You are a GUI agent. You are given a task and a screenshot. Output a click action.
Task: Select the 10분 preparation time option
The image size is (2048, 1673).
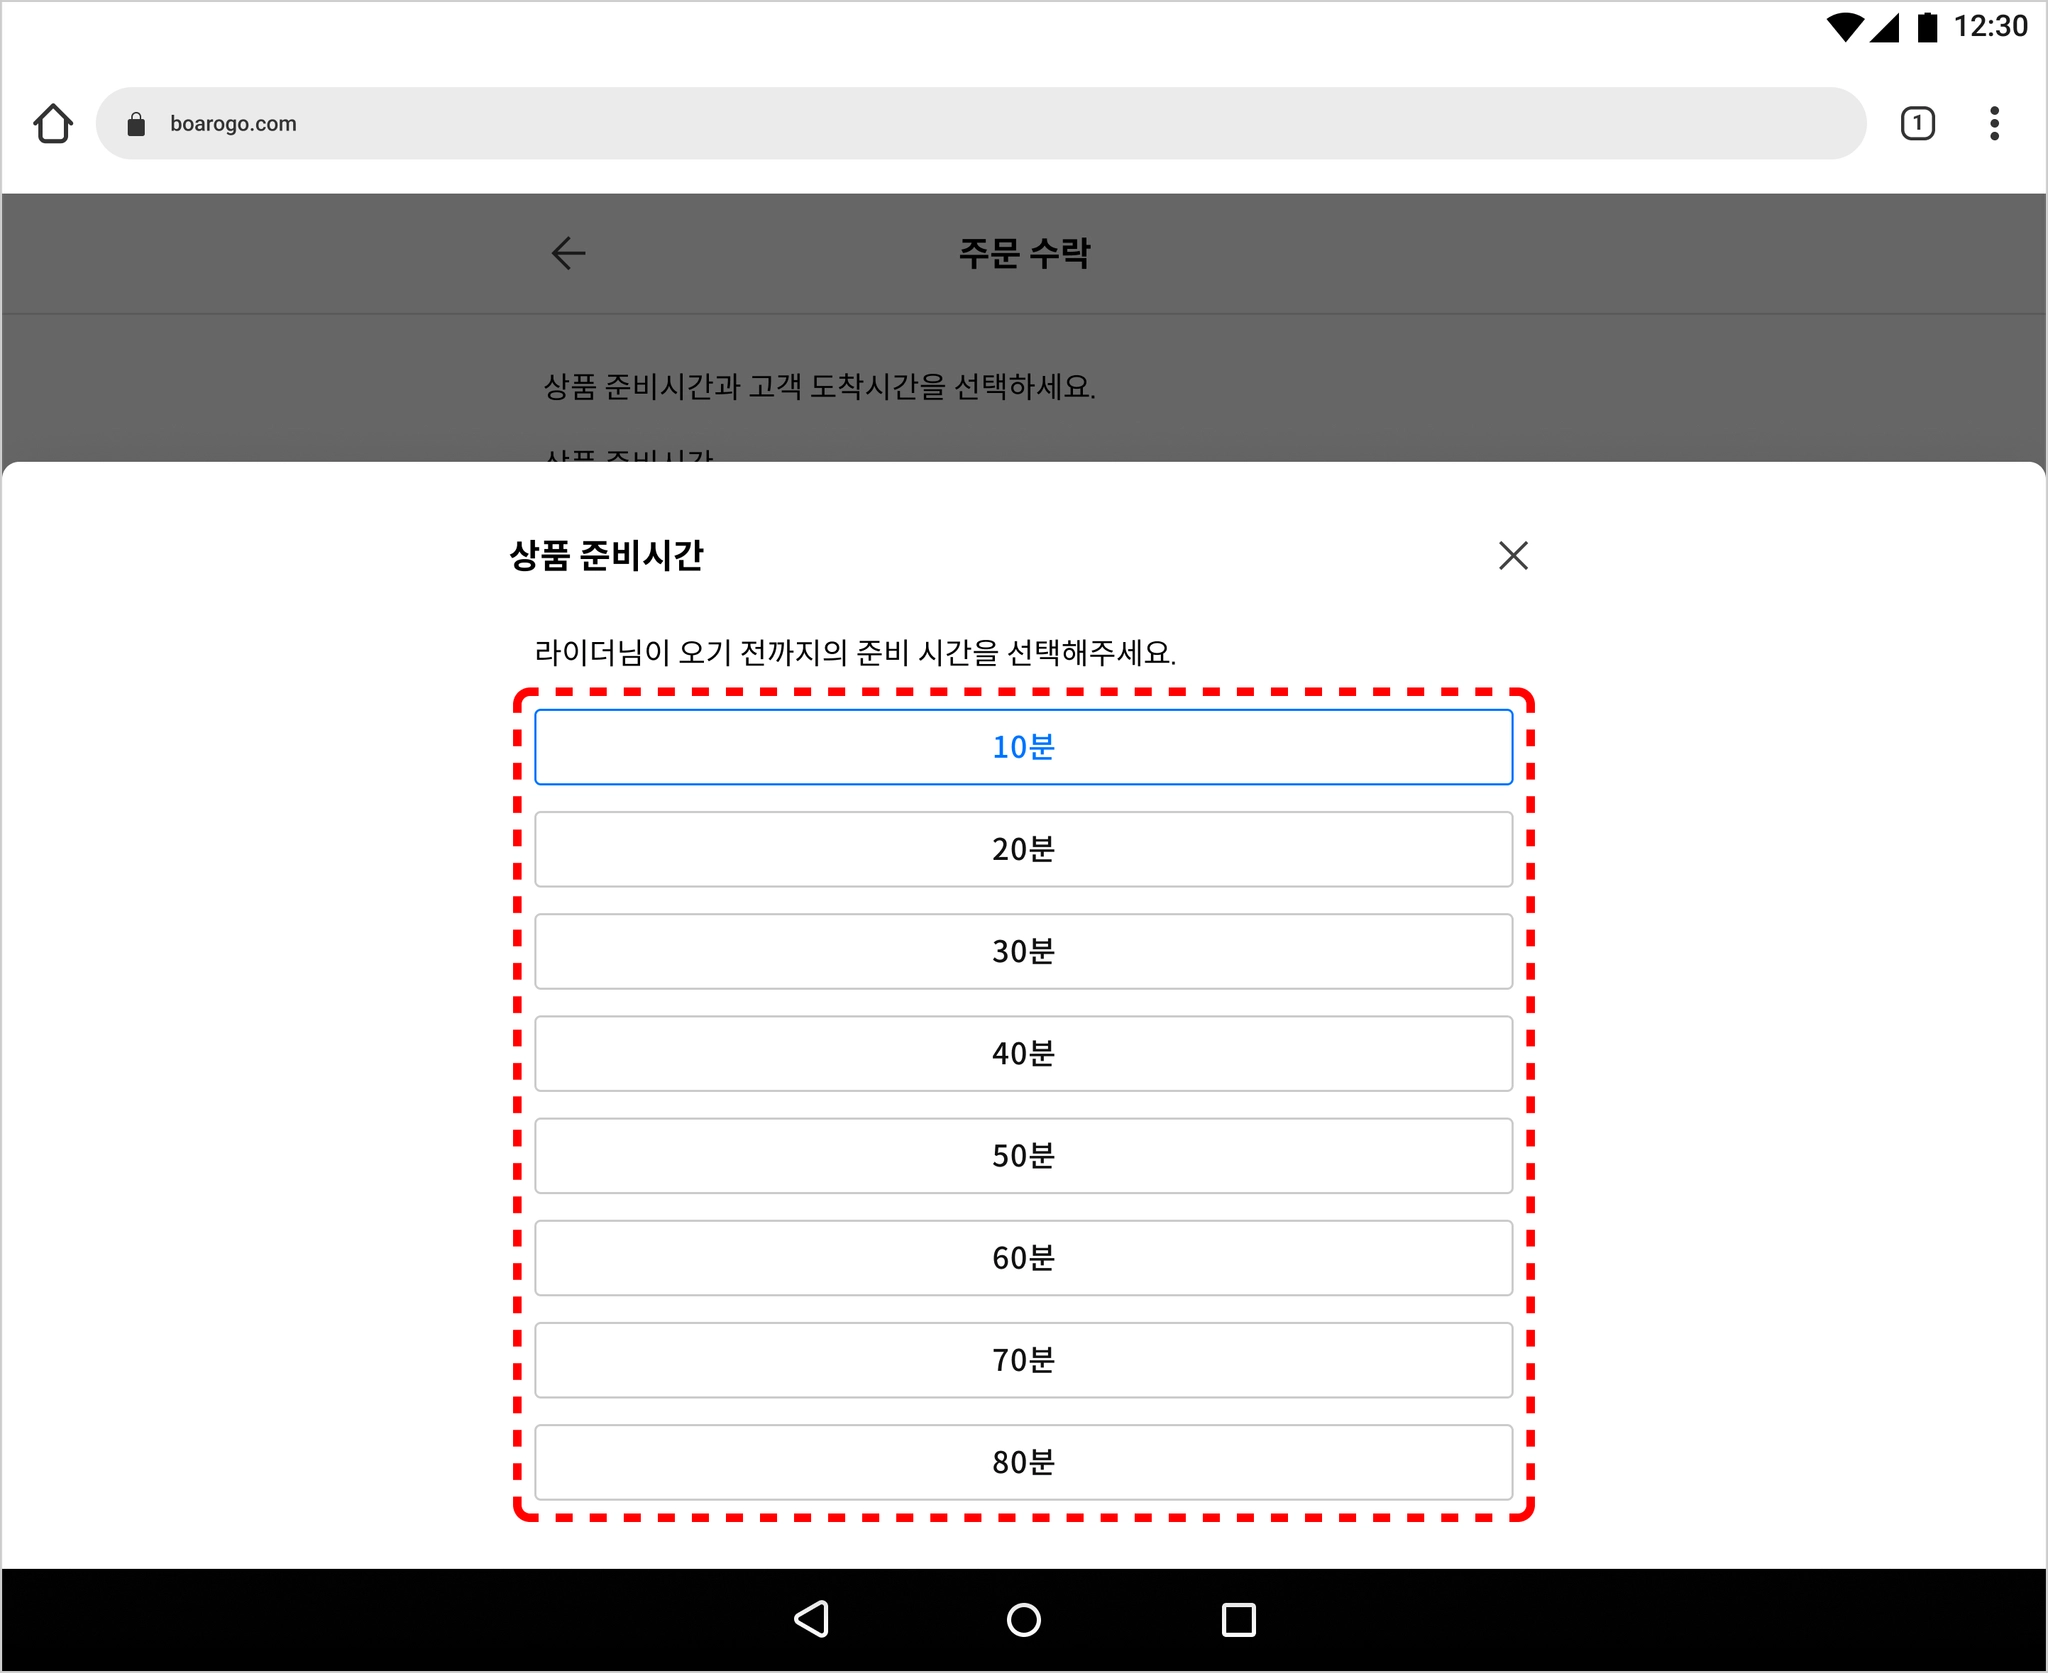(1023, 747)
